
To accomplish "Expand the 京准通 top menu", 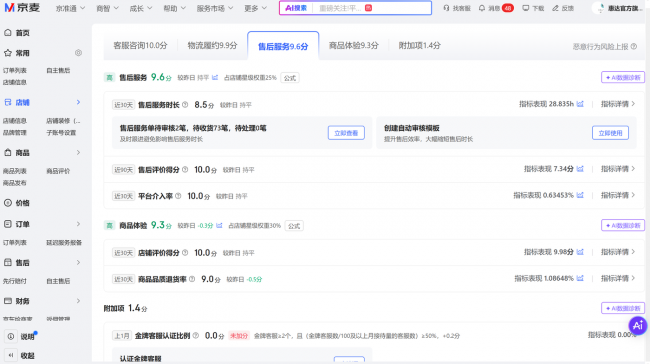I will tap(70, 8).
